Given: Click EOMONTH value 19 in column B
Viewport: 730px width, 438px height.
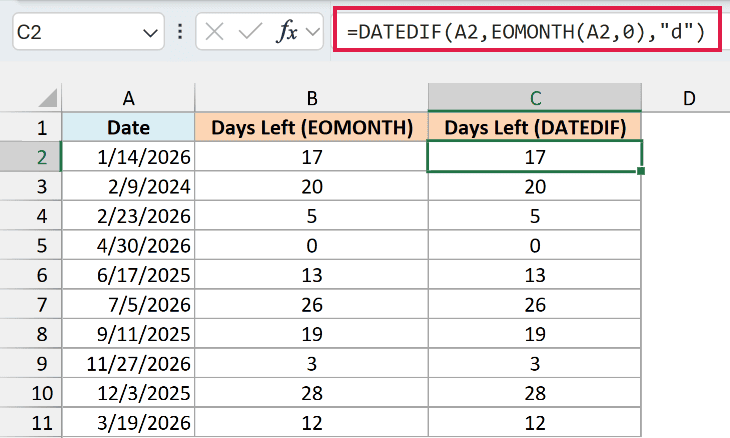Looking at the screenshot, I should tap(311, 334).
